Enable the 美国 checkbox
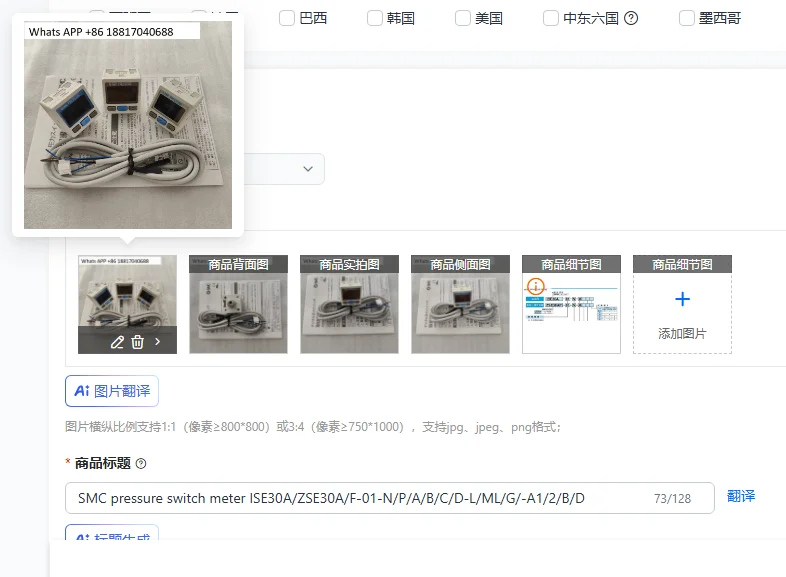The height and width of the screenshot is (577, 786). coord(462,19)
